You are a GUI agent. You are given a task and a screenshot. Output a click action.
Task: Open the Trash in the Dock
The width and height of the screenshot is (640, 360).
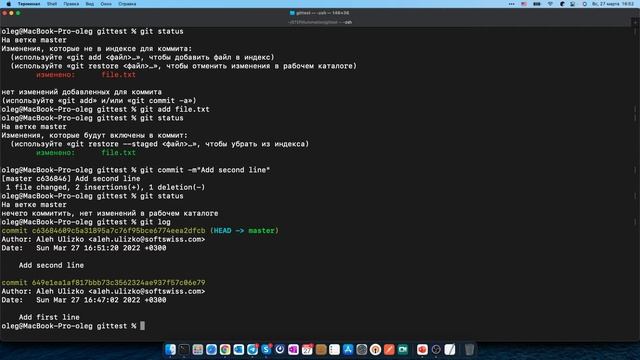click(469, 349)
